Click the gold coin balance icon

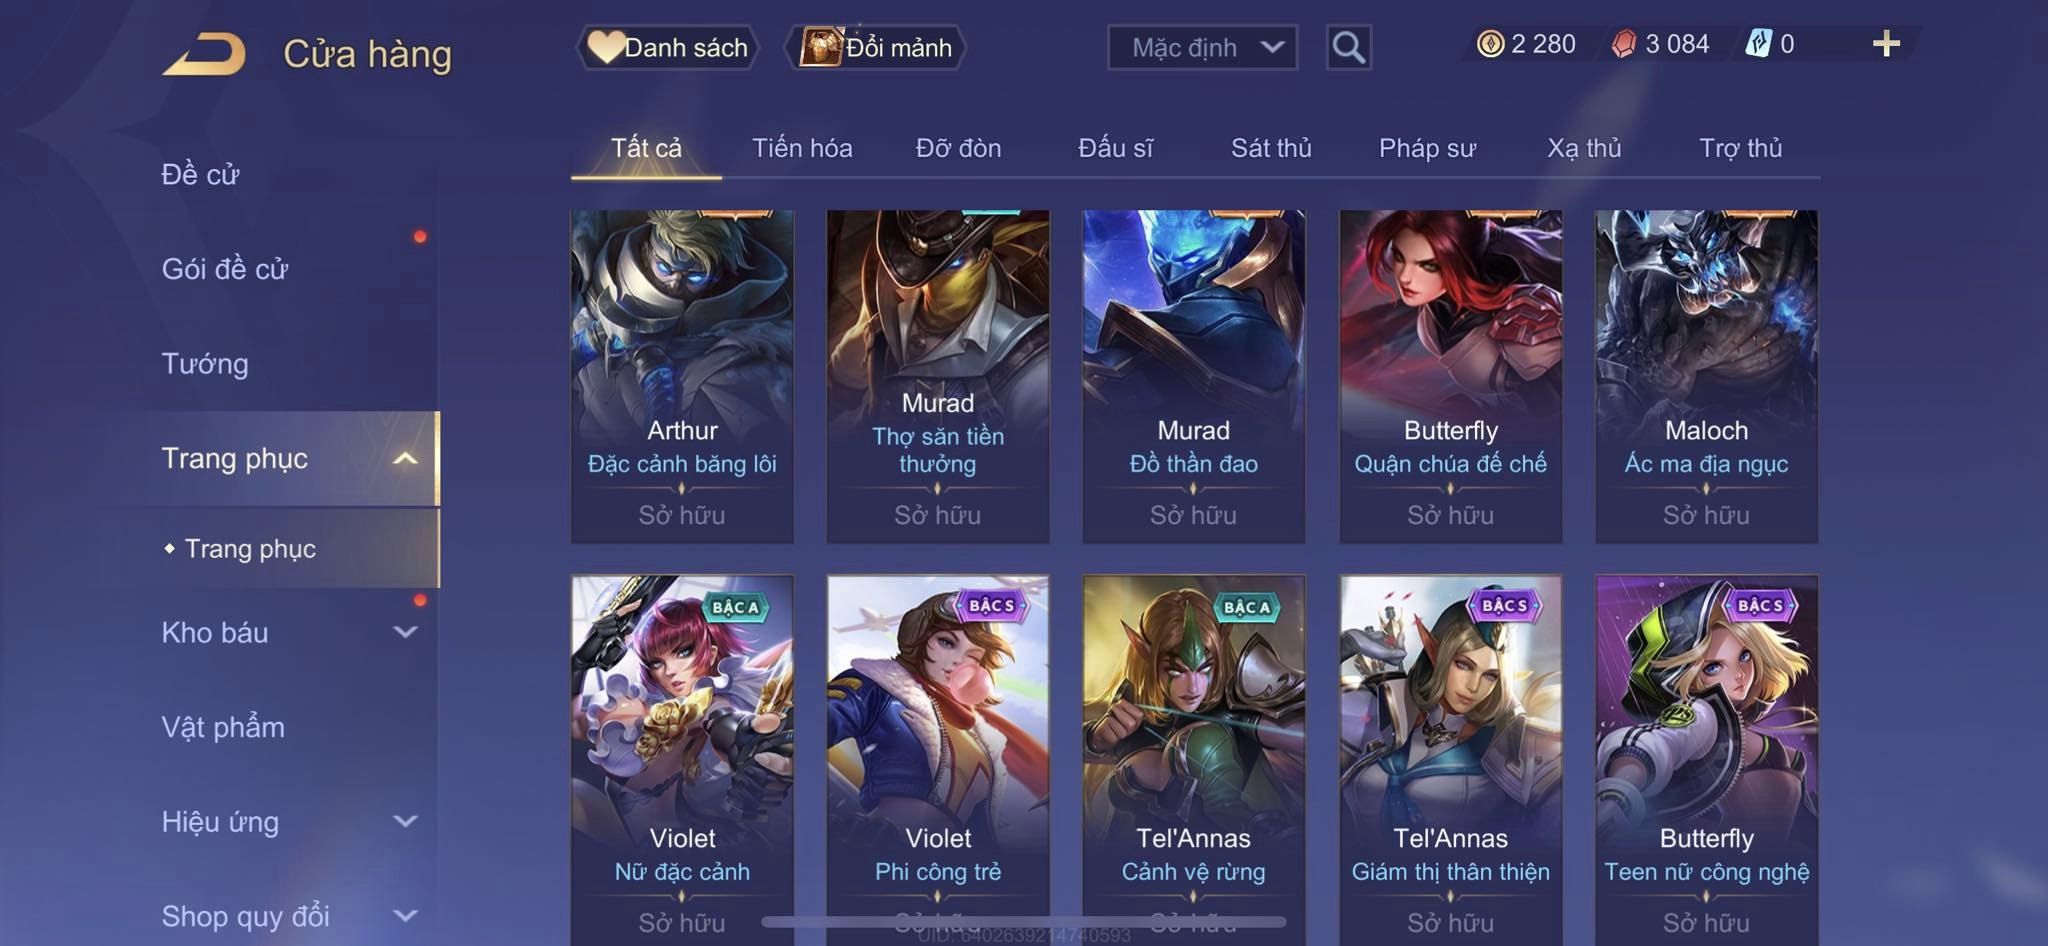(x=1490, y=44)
